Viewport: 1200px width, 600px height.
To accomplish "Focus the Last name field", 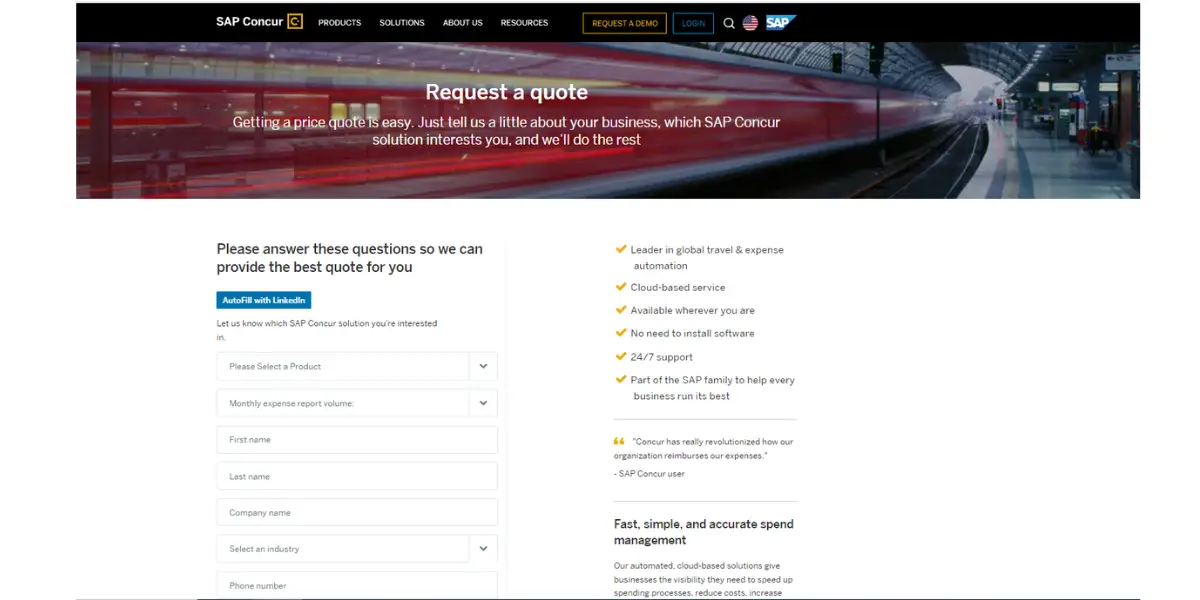I will [357, 476].
